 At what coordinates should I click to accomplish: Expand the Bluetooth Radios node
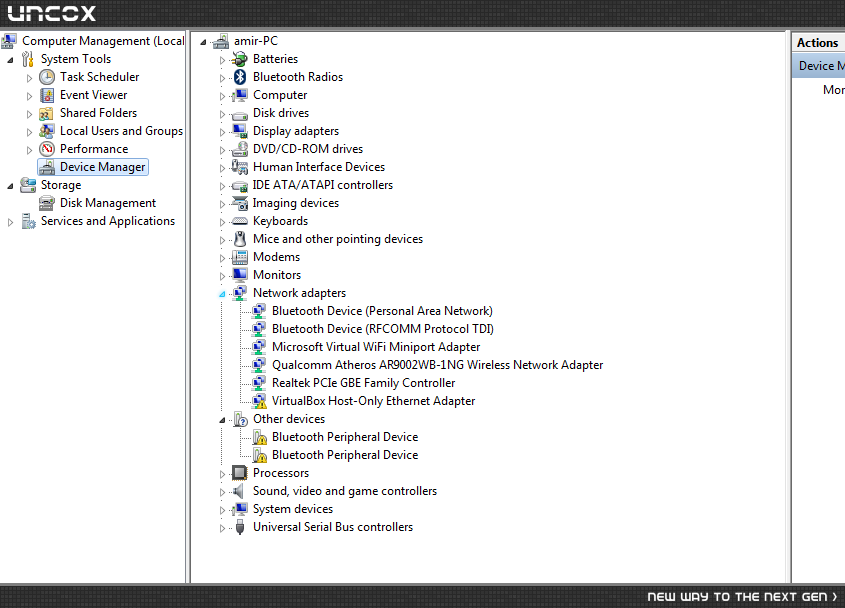tap(222, 78)
